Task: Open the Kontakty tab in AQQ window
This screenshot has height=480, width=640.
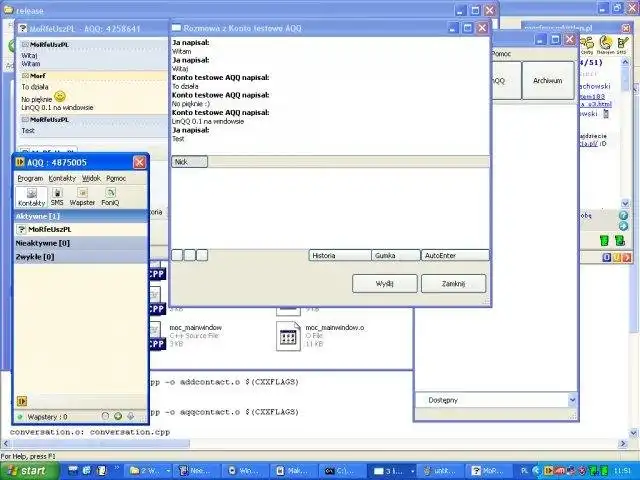Action: point(31,197)
